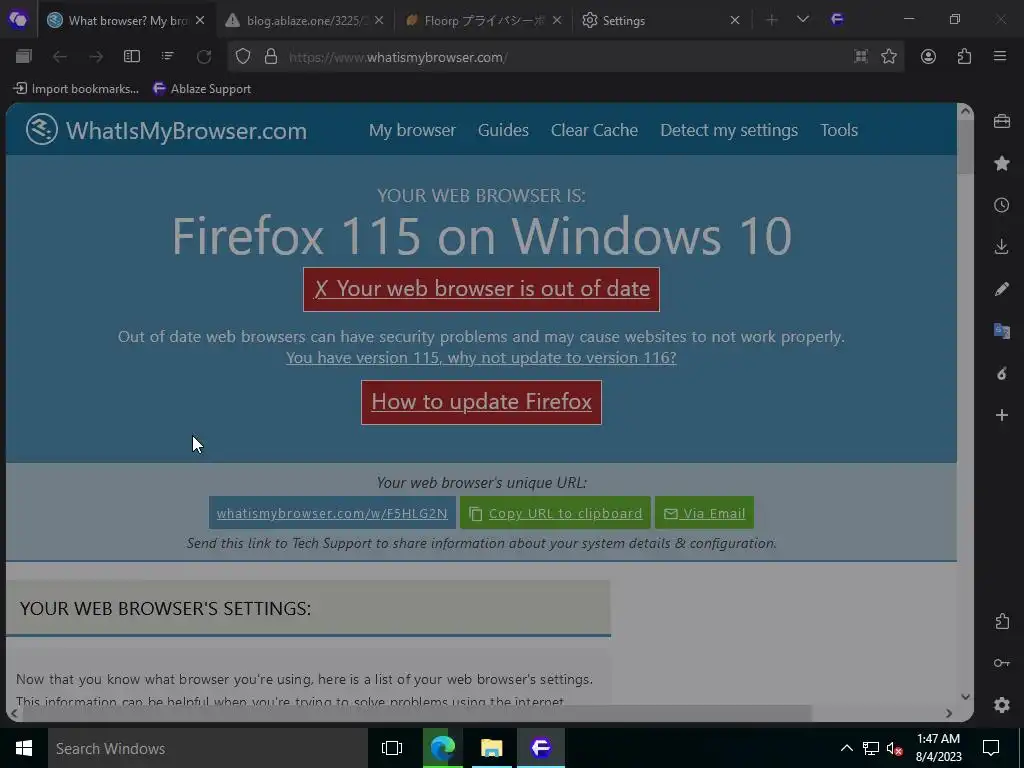Click why not update to version 116 link

[x=481, y=358]
